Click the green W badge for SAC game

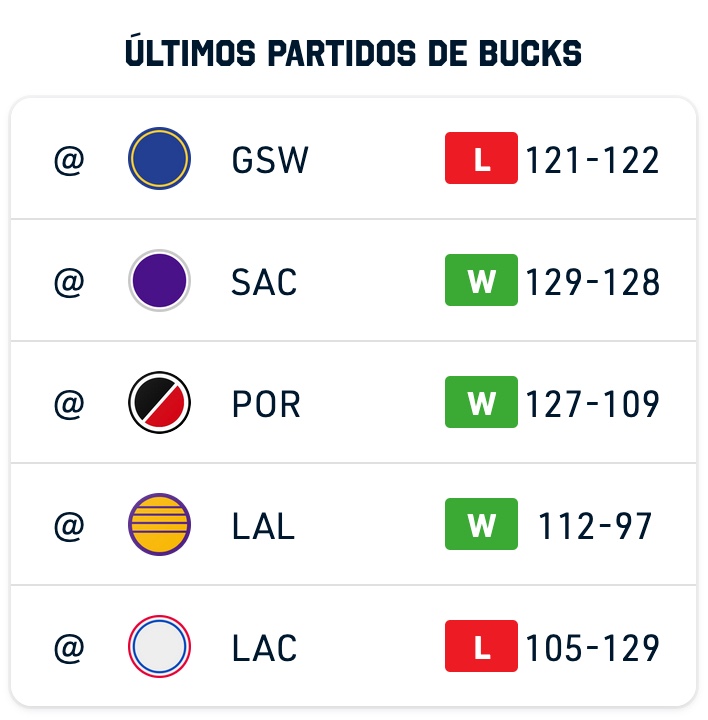pos(481,280)
